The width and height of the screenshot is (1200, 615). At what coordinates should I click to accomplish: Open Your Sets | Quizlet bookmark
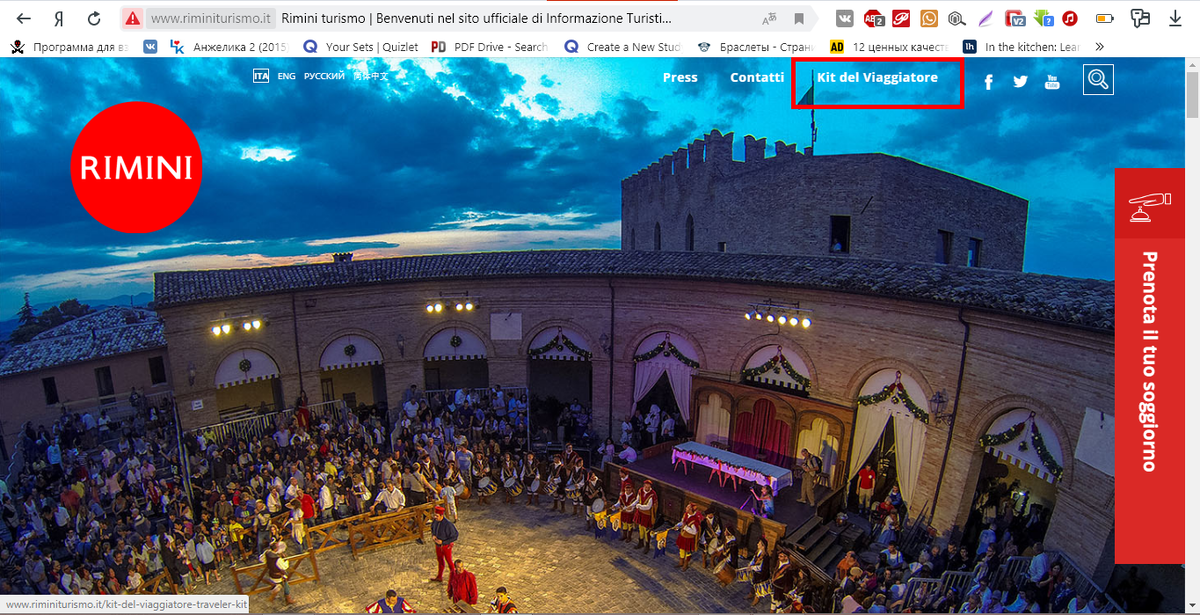pyautogui.click(x=361, y=46)
